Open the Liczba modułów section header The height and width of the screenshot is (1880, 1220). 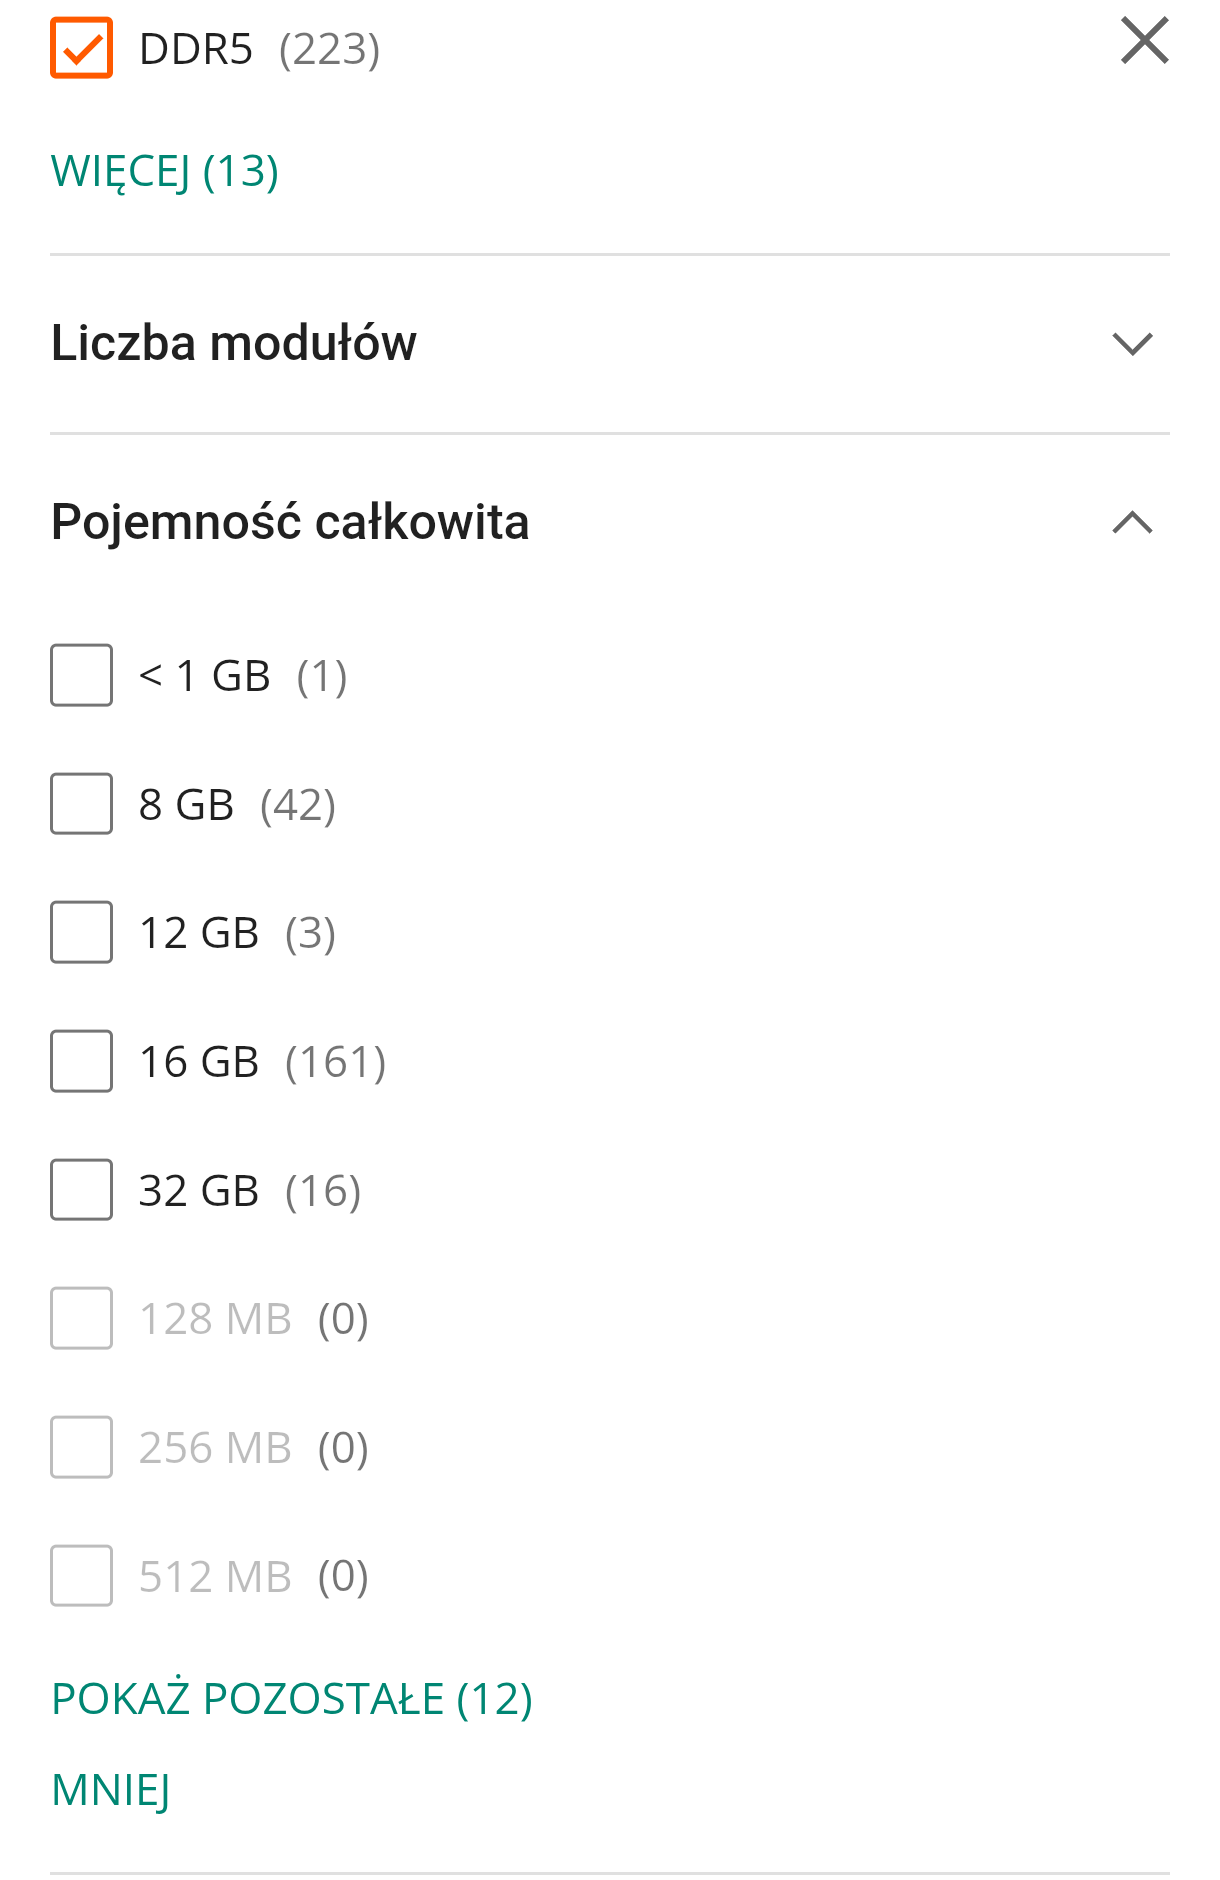coord(234,343)
